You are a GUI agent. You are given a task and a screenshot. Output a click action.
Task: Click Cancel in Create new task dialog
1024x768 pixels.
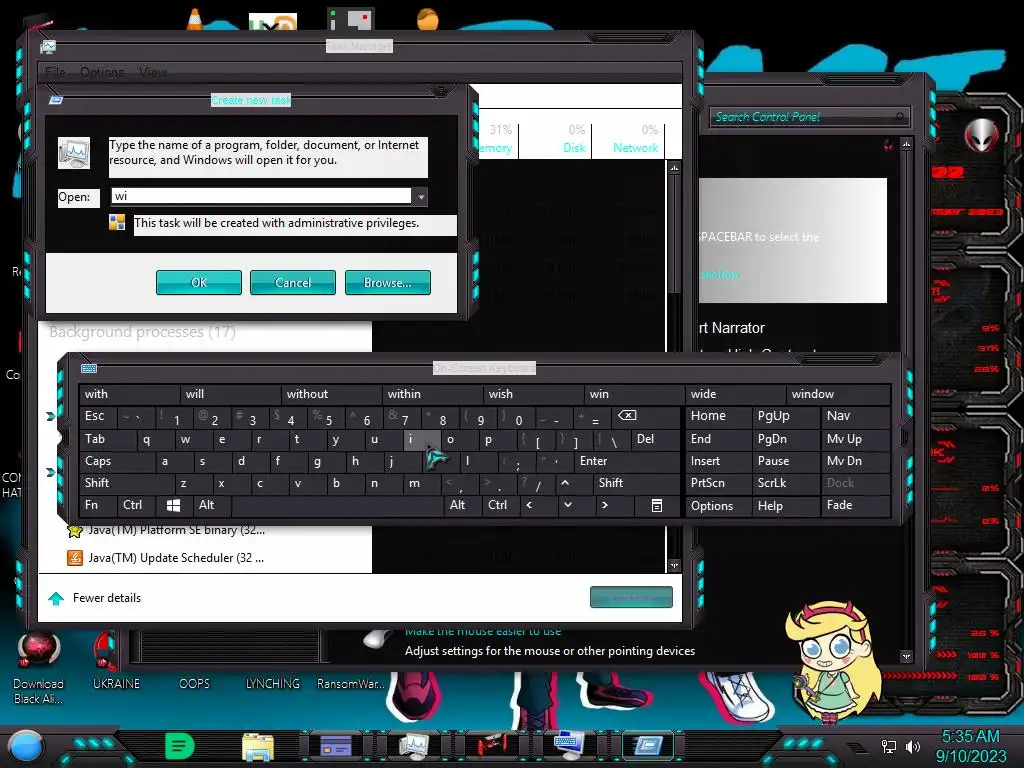[x=293, y=283]
